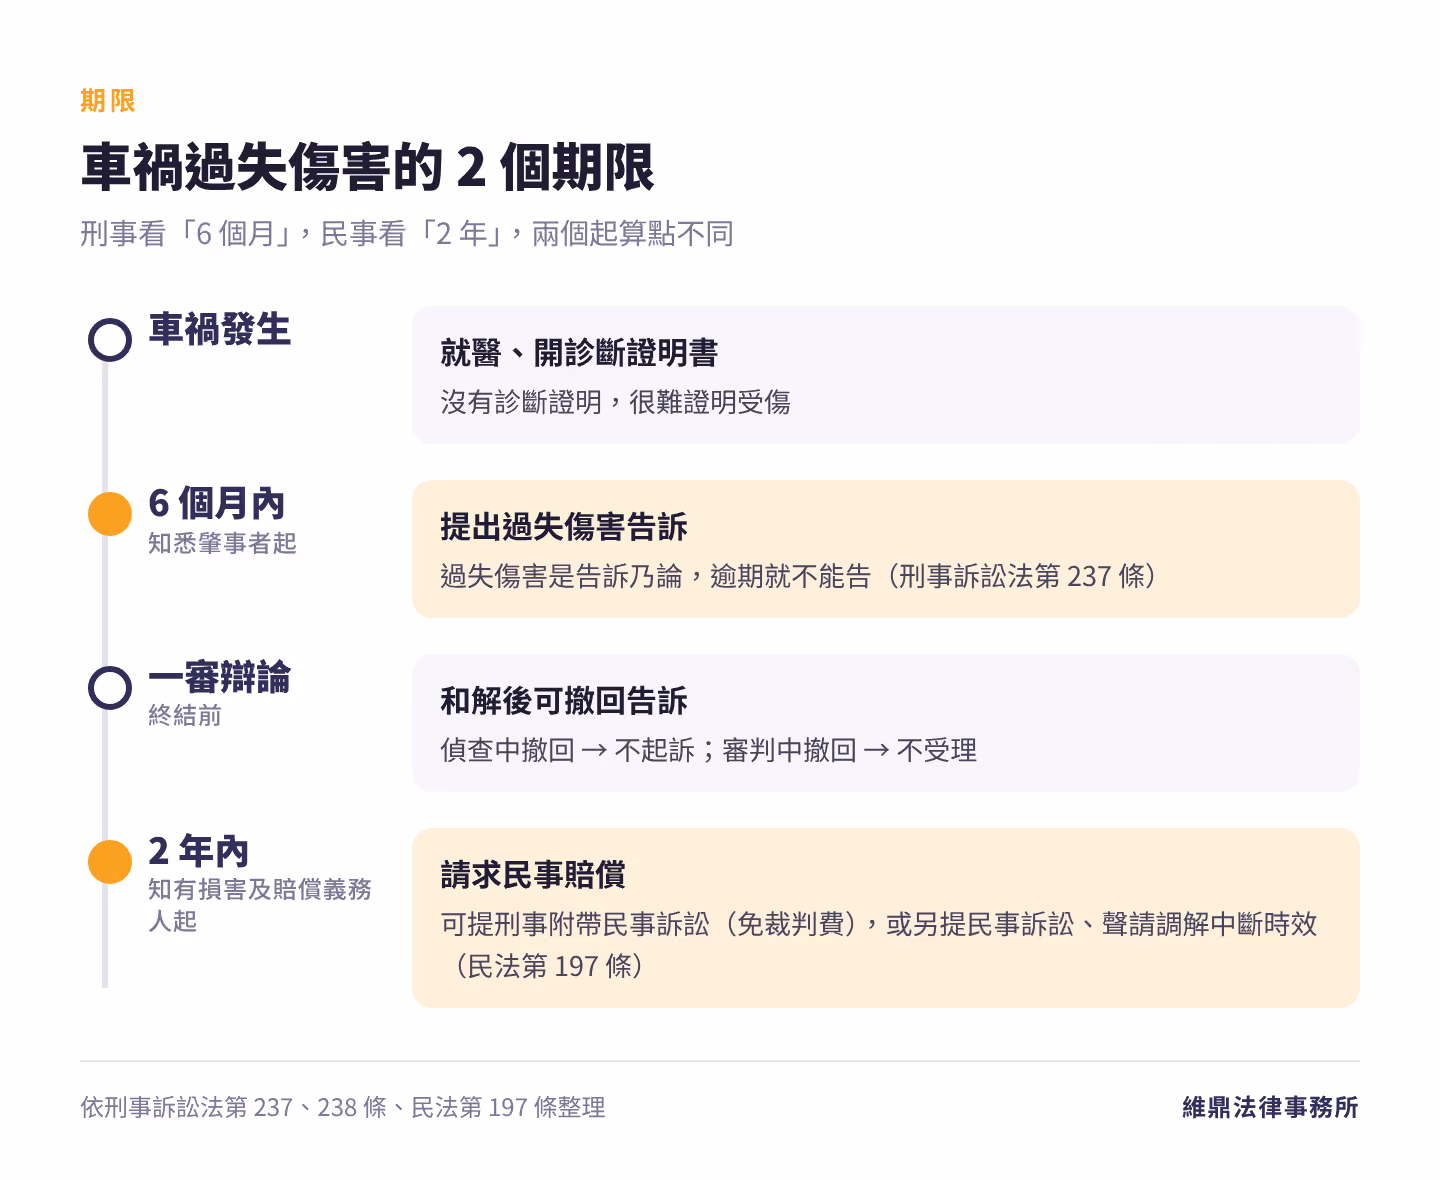This screenshot has width=1440, height=1180.
Task: Click the 車禍發生 timeline label
Action: point(220,330)
